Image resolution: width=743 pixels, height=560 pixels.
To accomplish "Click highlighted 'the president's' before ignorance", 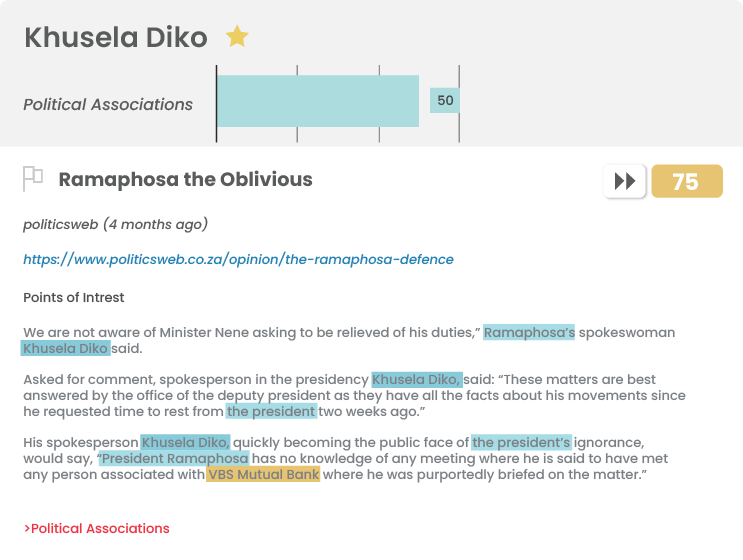I will 521,442.
